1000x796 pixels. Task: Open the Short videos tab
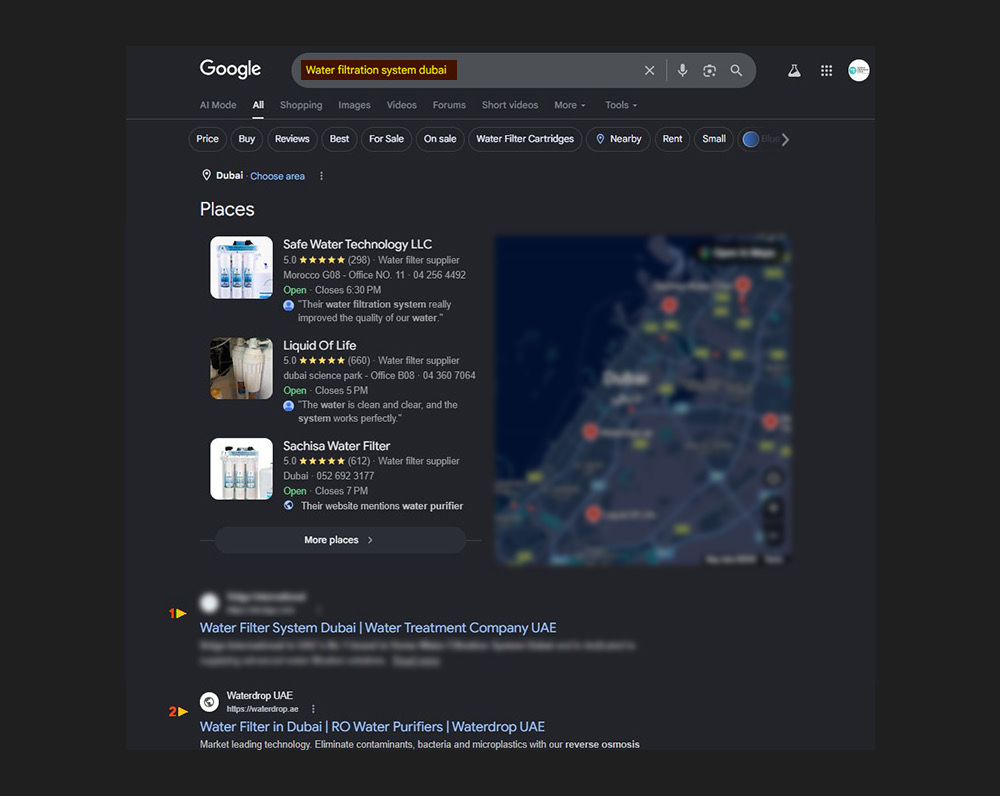click(510, 105)
